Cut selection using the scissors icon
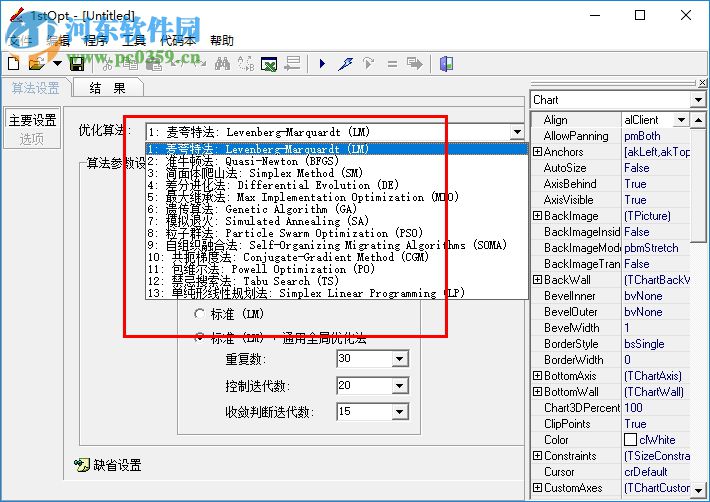This screenshot has height=502, width=710. tap(108, 64)
